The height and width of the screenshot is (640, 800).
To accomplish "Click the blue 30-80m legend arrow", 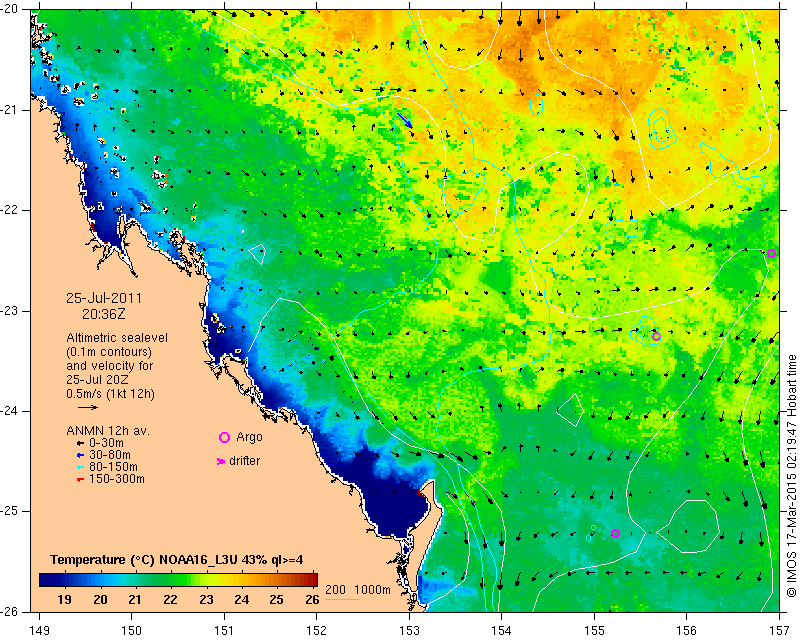I will pos(80,455).
